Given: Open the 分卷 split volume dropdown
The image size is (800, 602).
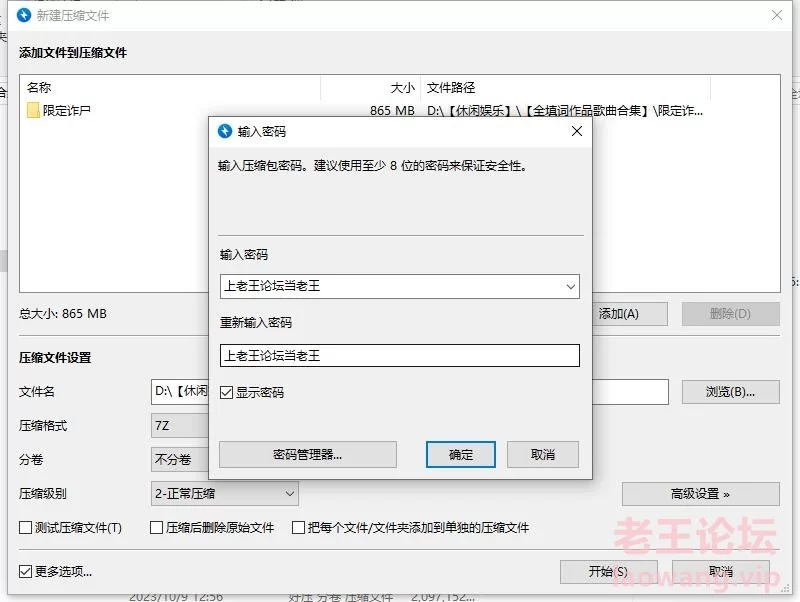Looking at the screenshot, I should coord(180,460).
